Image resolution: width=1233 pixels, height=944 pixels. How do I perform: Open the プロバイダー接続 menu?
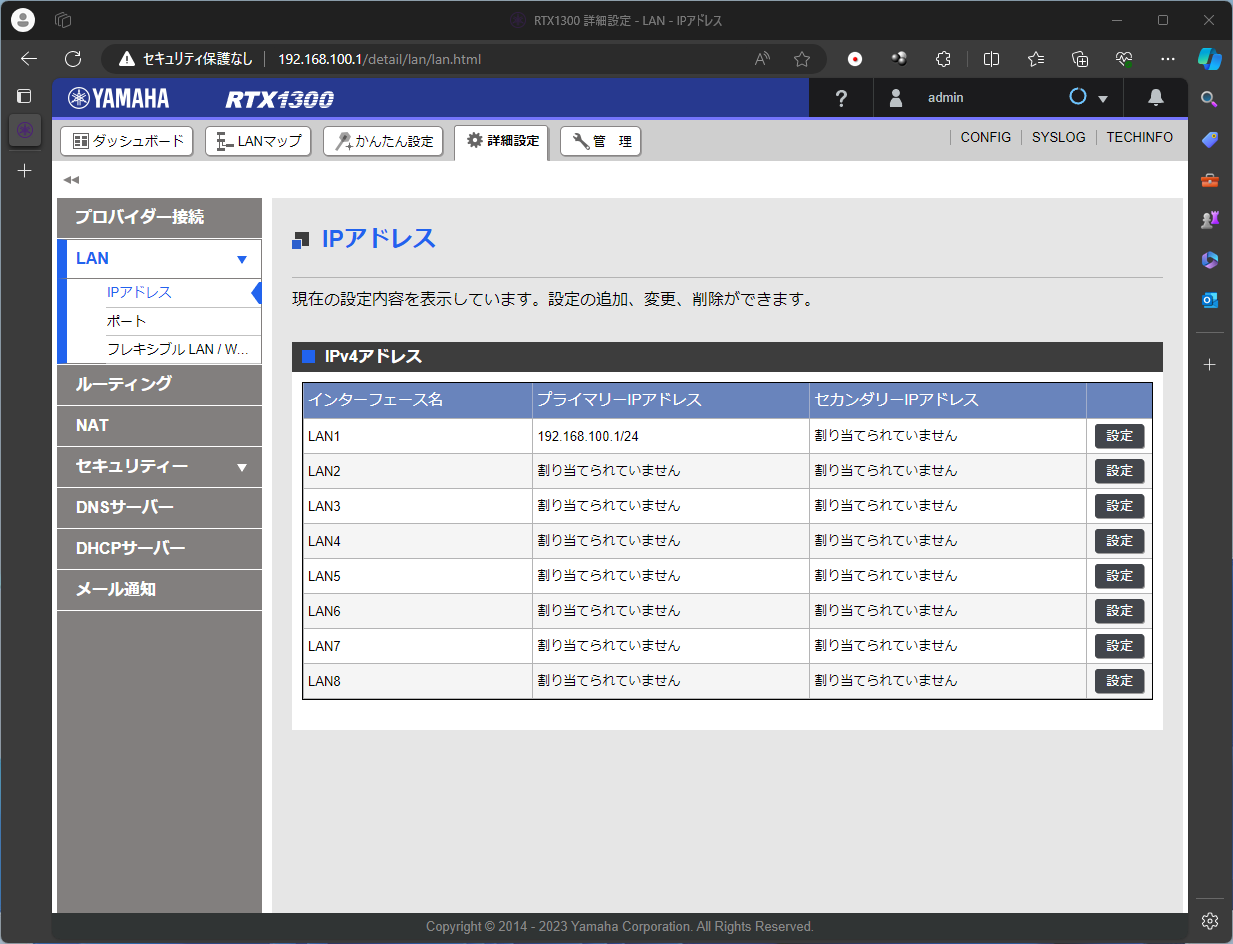coord(159,217)
